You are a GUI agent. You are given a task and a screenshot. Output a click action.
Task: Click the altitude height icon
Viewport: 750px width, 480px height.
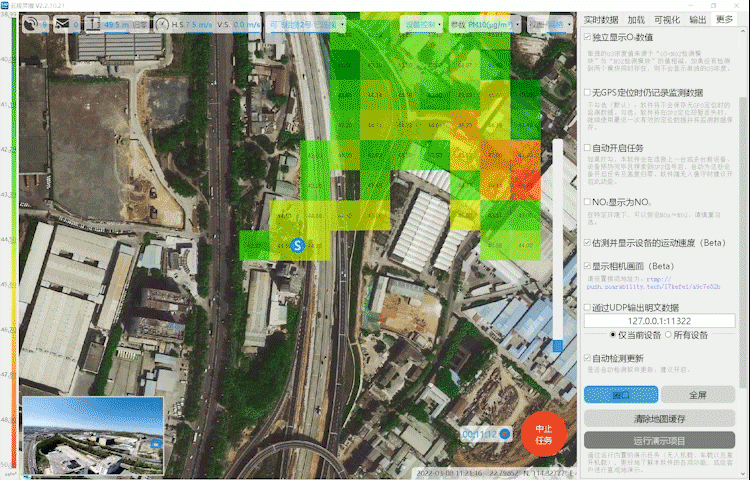93,23
